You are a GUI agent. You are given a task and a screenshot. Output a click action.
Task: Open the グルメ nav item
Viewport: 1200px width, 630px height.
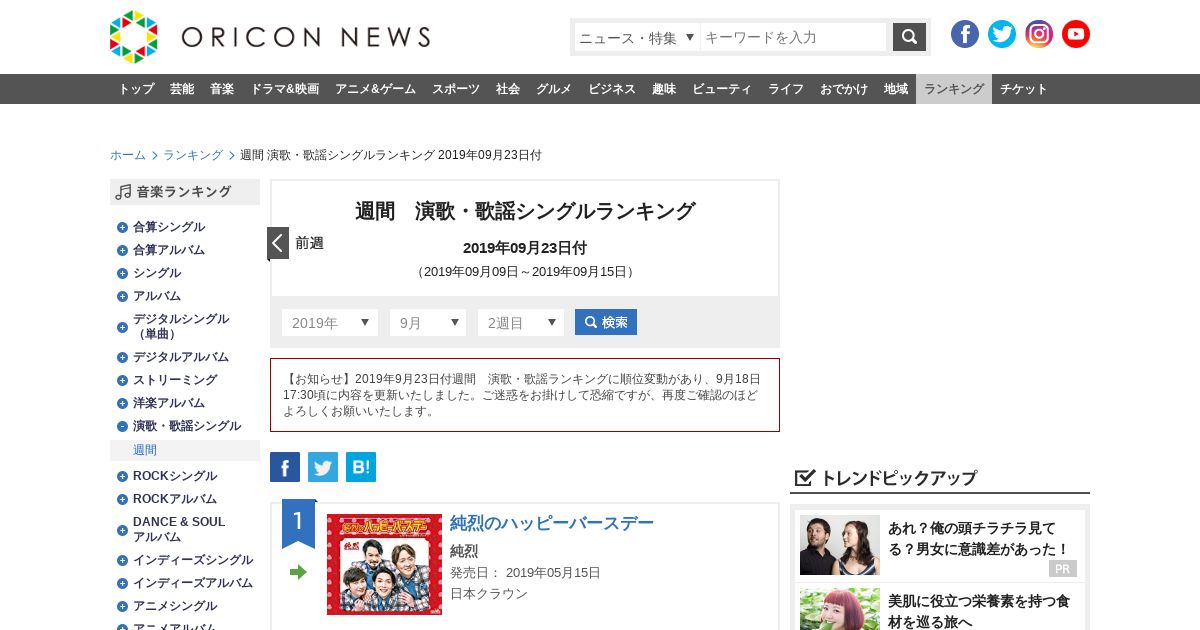point(554,89)
